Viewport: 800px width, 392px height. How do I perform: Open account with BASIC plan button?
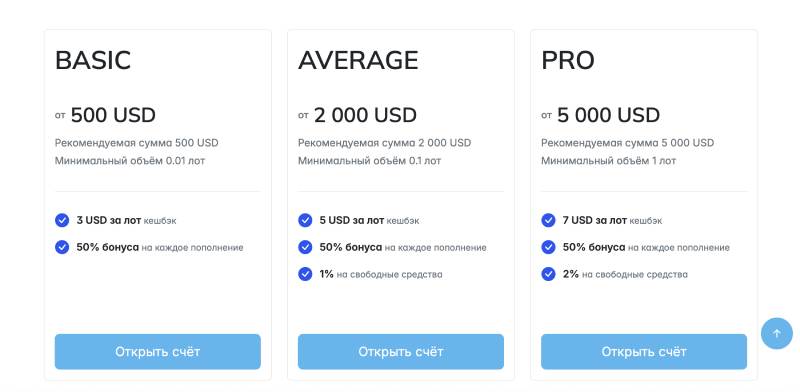tap(158, 352)
